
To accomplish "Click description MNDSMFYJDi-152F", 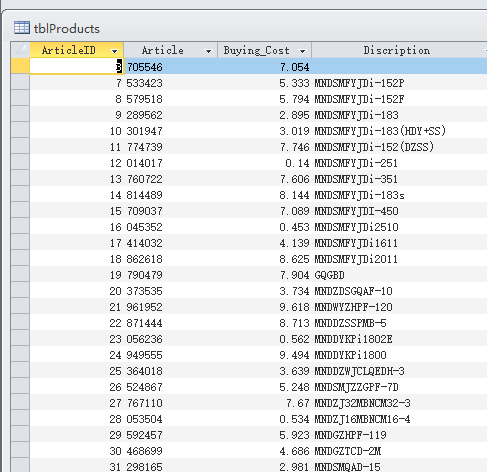I will [x=359, y=99].
